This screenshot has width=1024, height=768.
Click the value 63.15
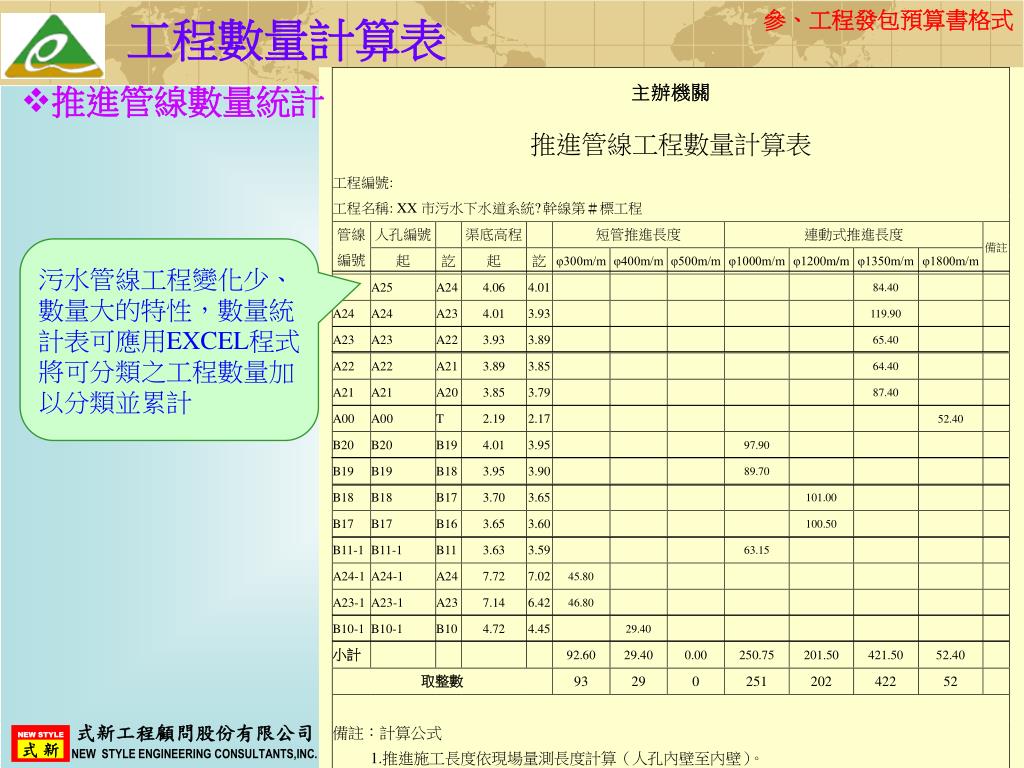756,550
